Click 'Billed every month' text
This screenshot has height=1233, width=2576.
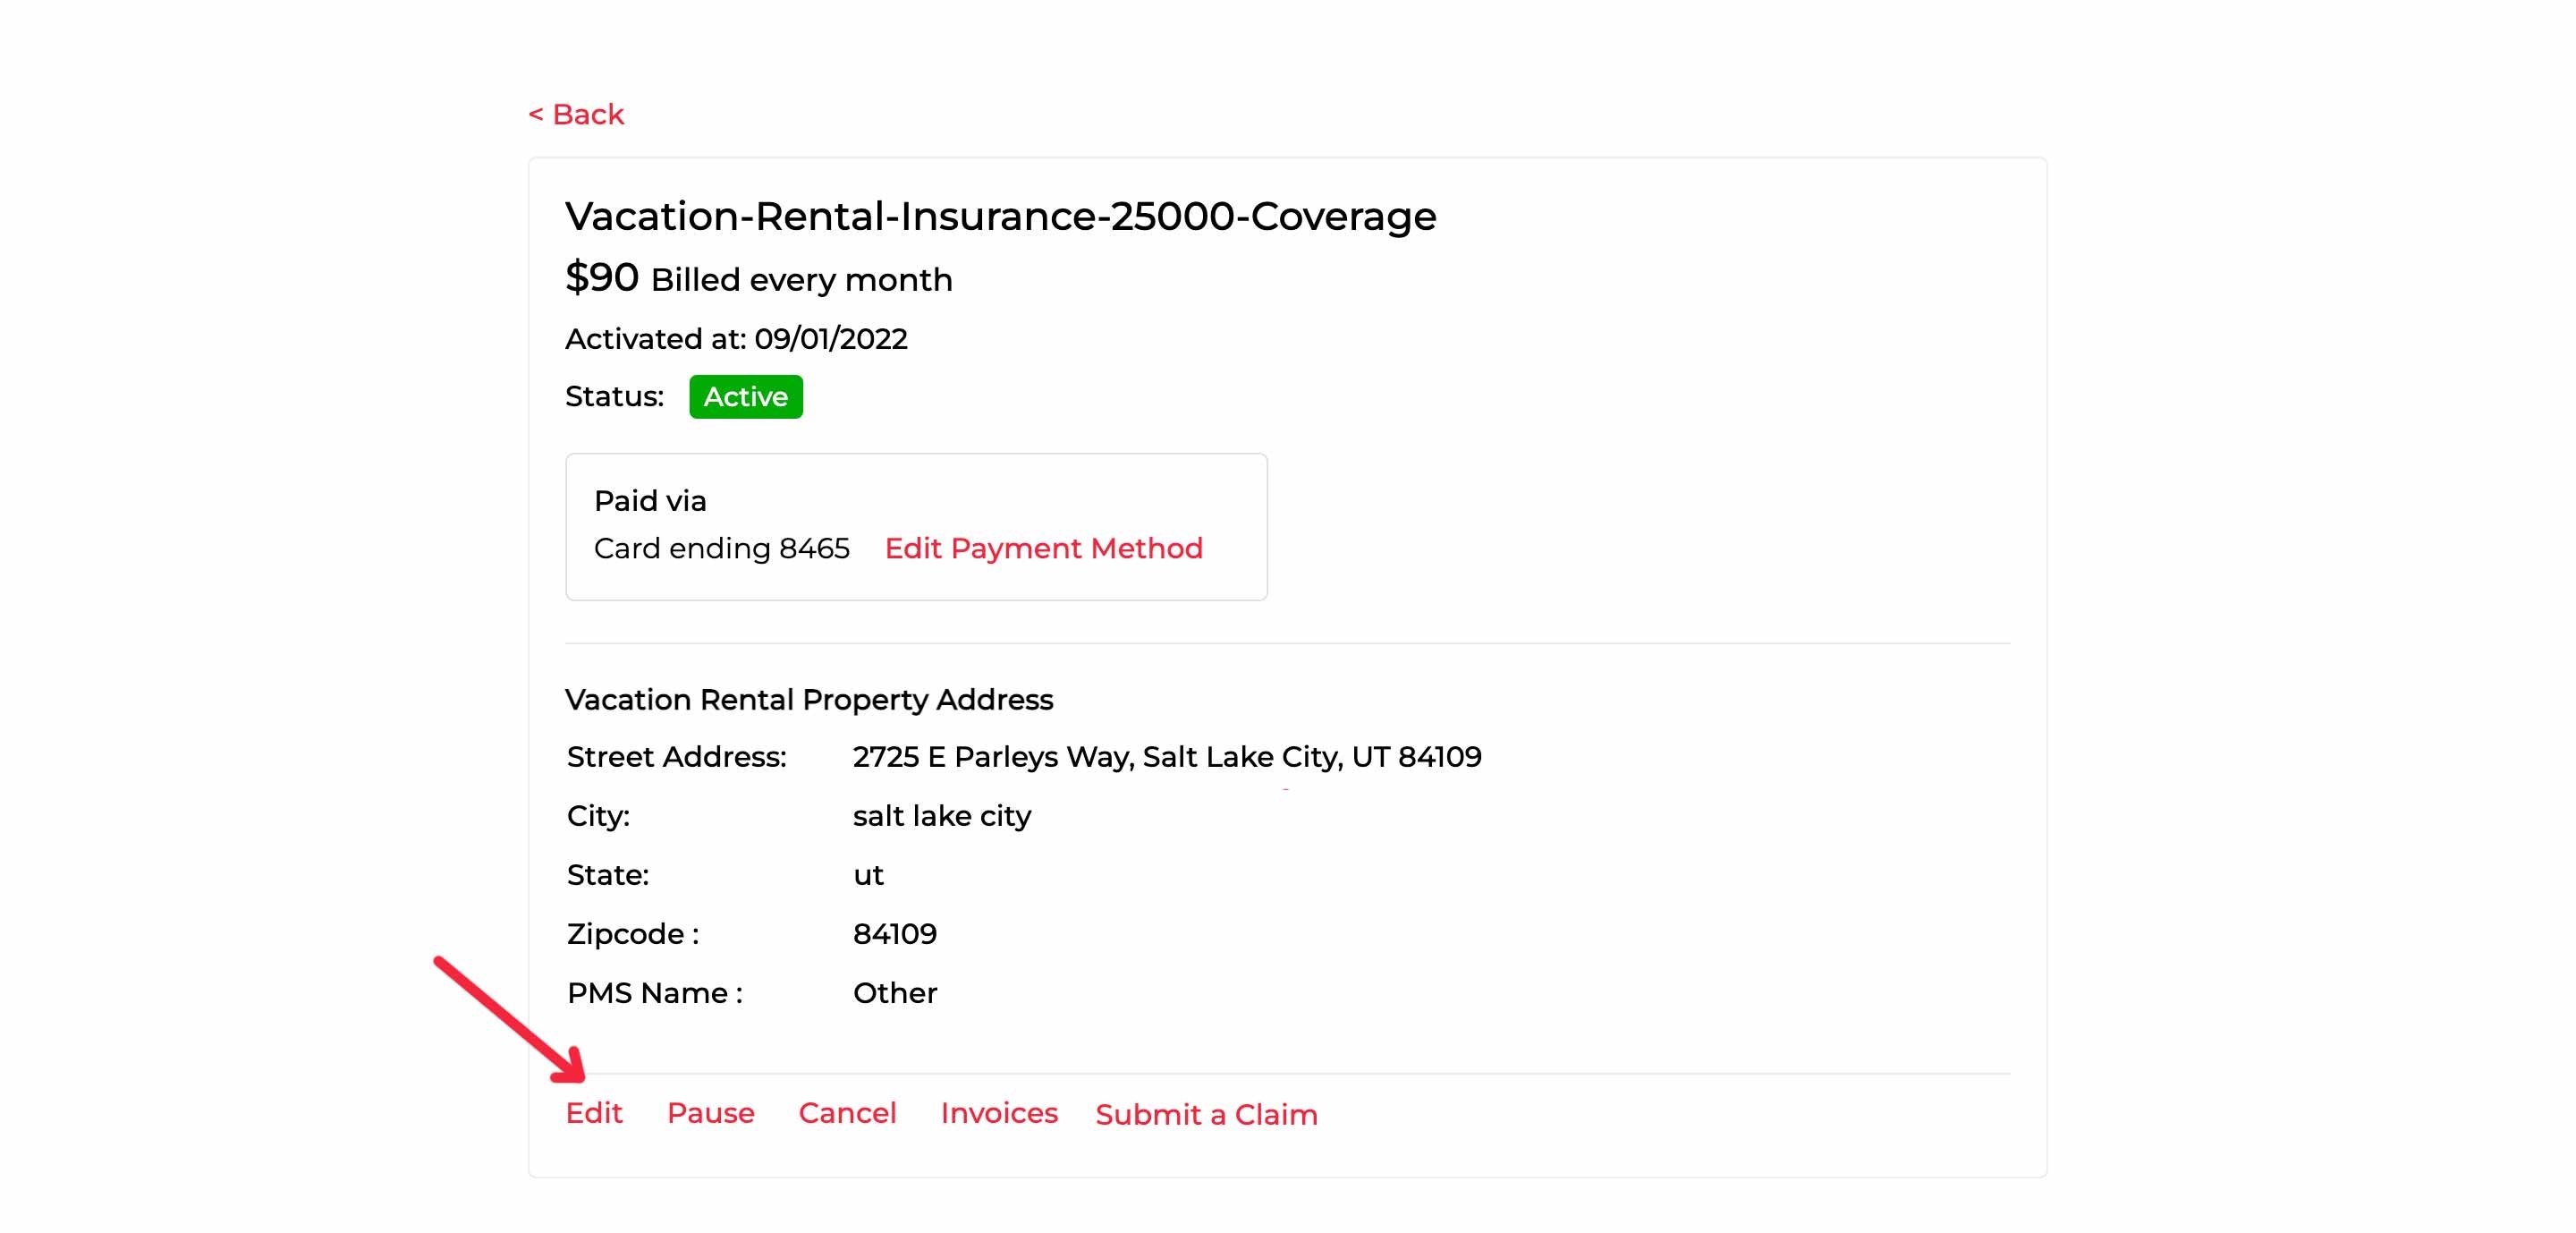801,279
